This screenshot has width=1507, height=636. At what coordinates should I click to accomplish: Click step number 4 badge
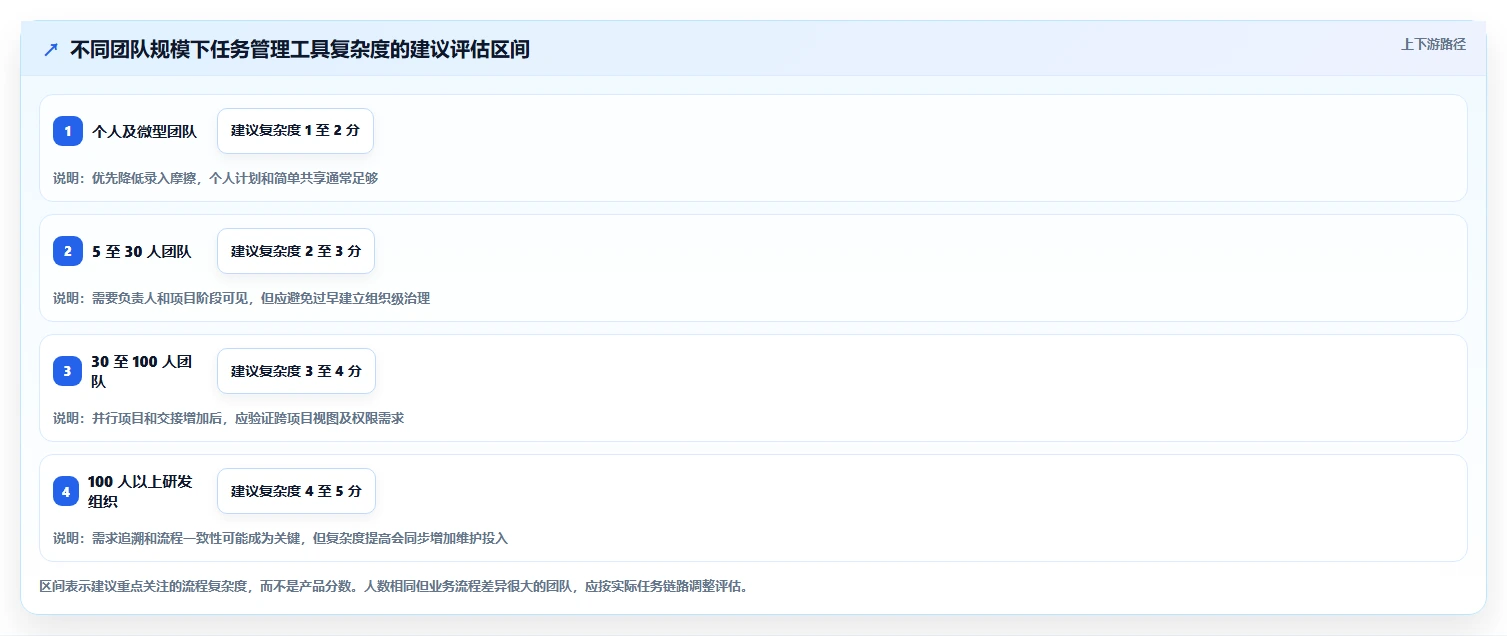point(66,491)
